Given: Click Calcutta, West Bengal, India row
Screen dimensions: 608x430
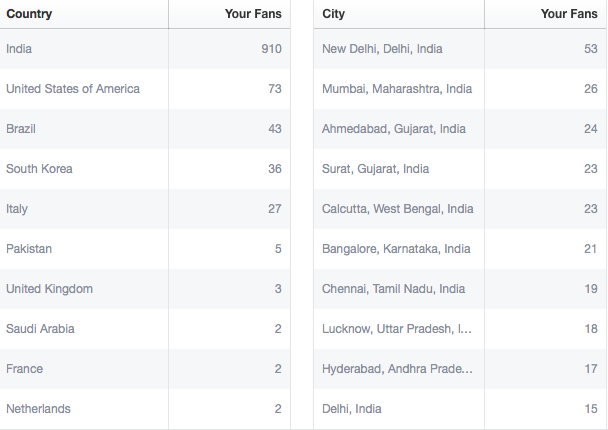Looking at the screenshot, I should point(460,209).
